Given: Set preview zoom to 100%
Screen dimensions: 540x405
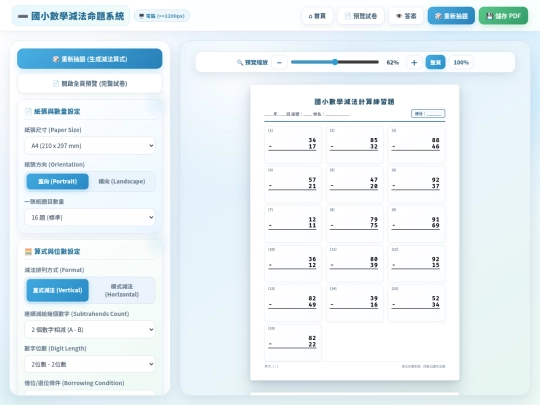Looking at the screenshot, I should point(461,62).
